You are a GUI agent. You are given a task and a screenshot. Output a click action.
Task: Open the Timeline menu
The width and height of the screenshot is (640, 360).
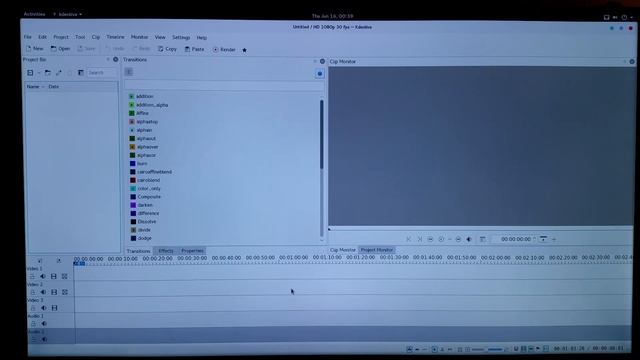[115, 37]
